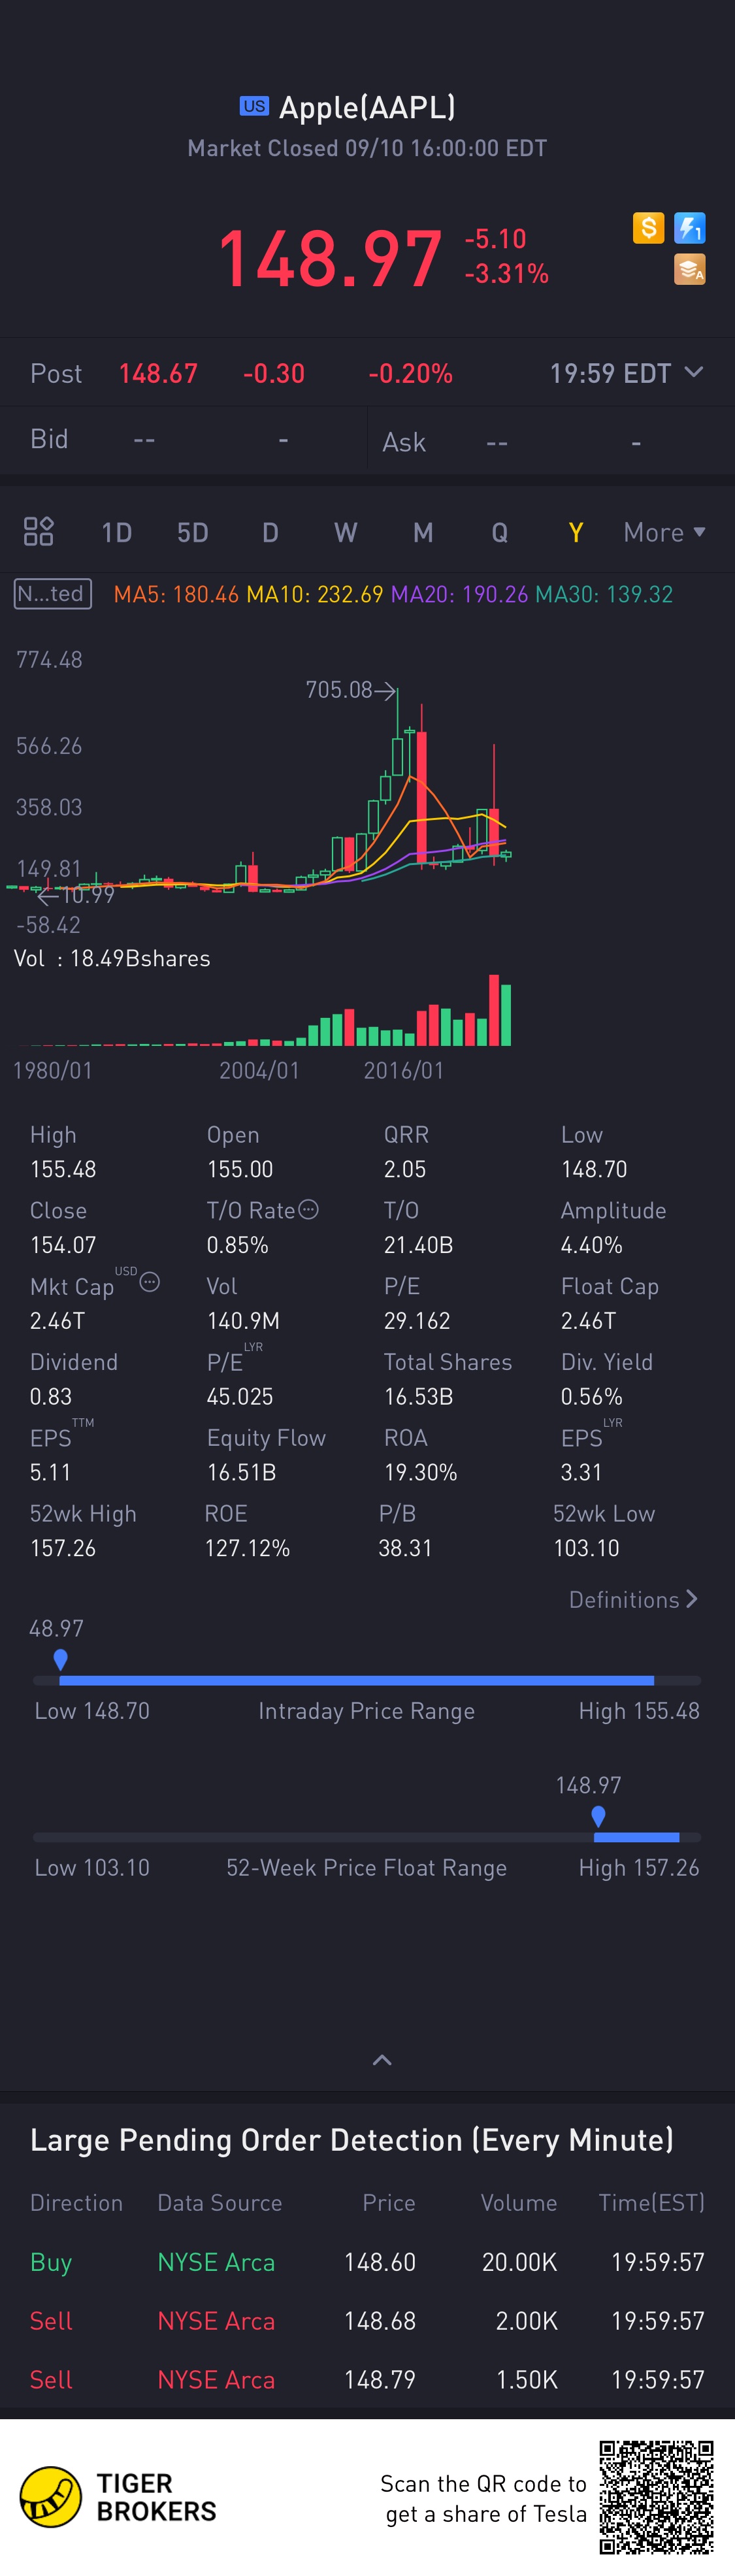Select the Q quarterly chart tab

[500, 532]
